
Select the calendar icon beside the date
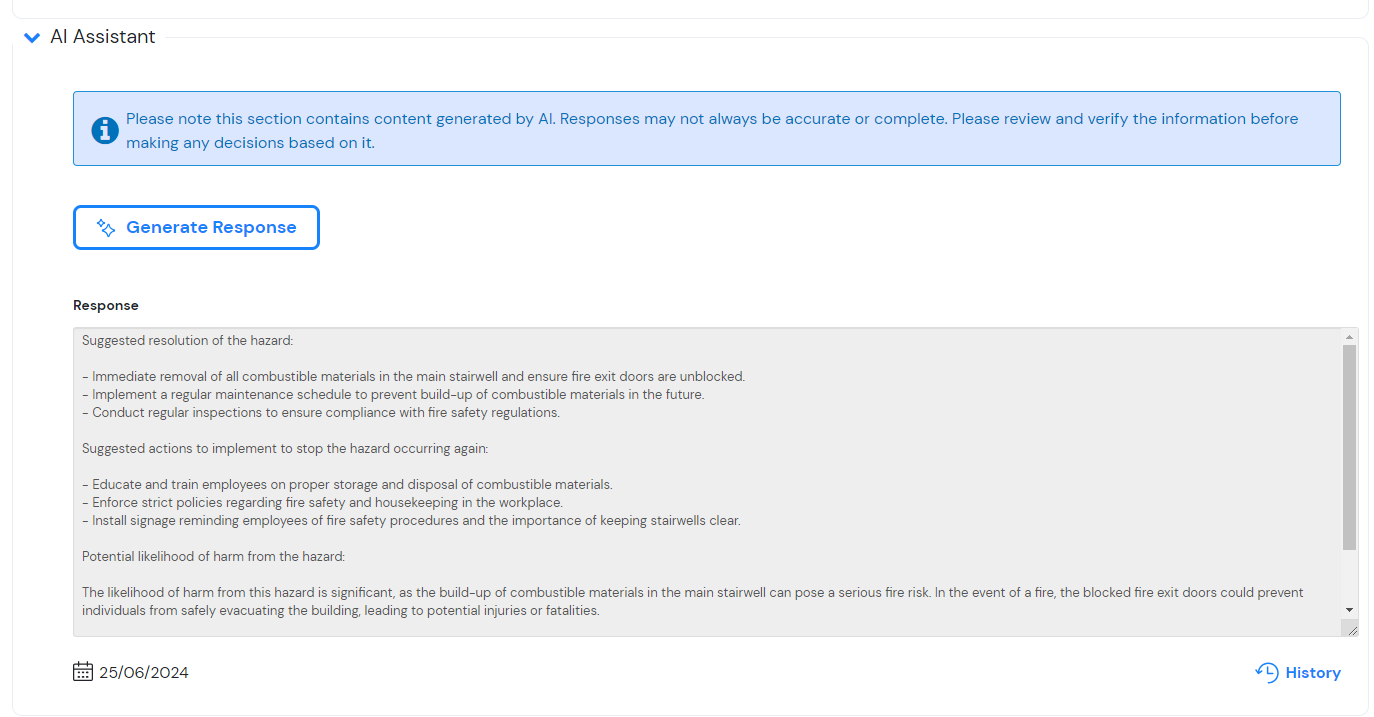(x=82, y=671)
